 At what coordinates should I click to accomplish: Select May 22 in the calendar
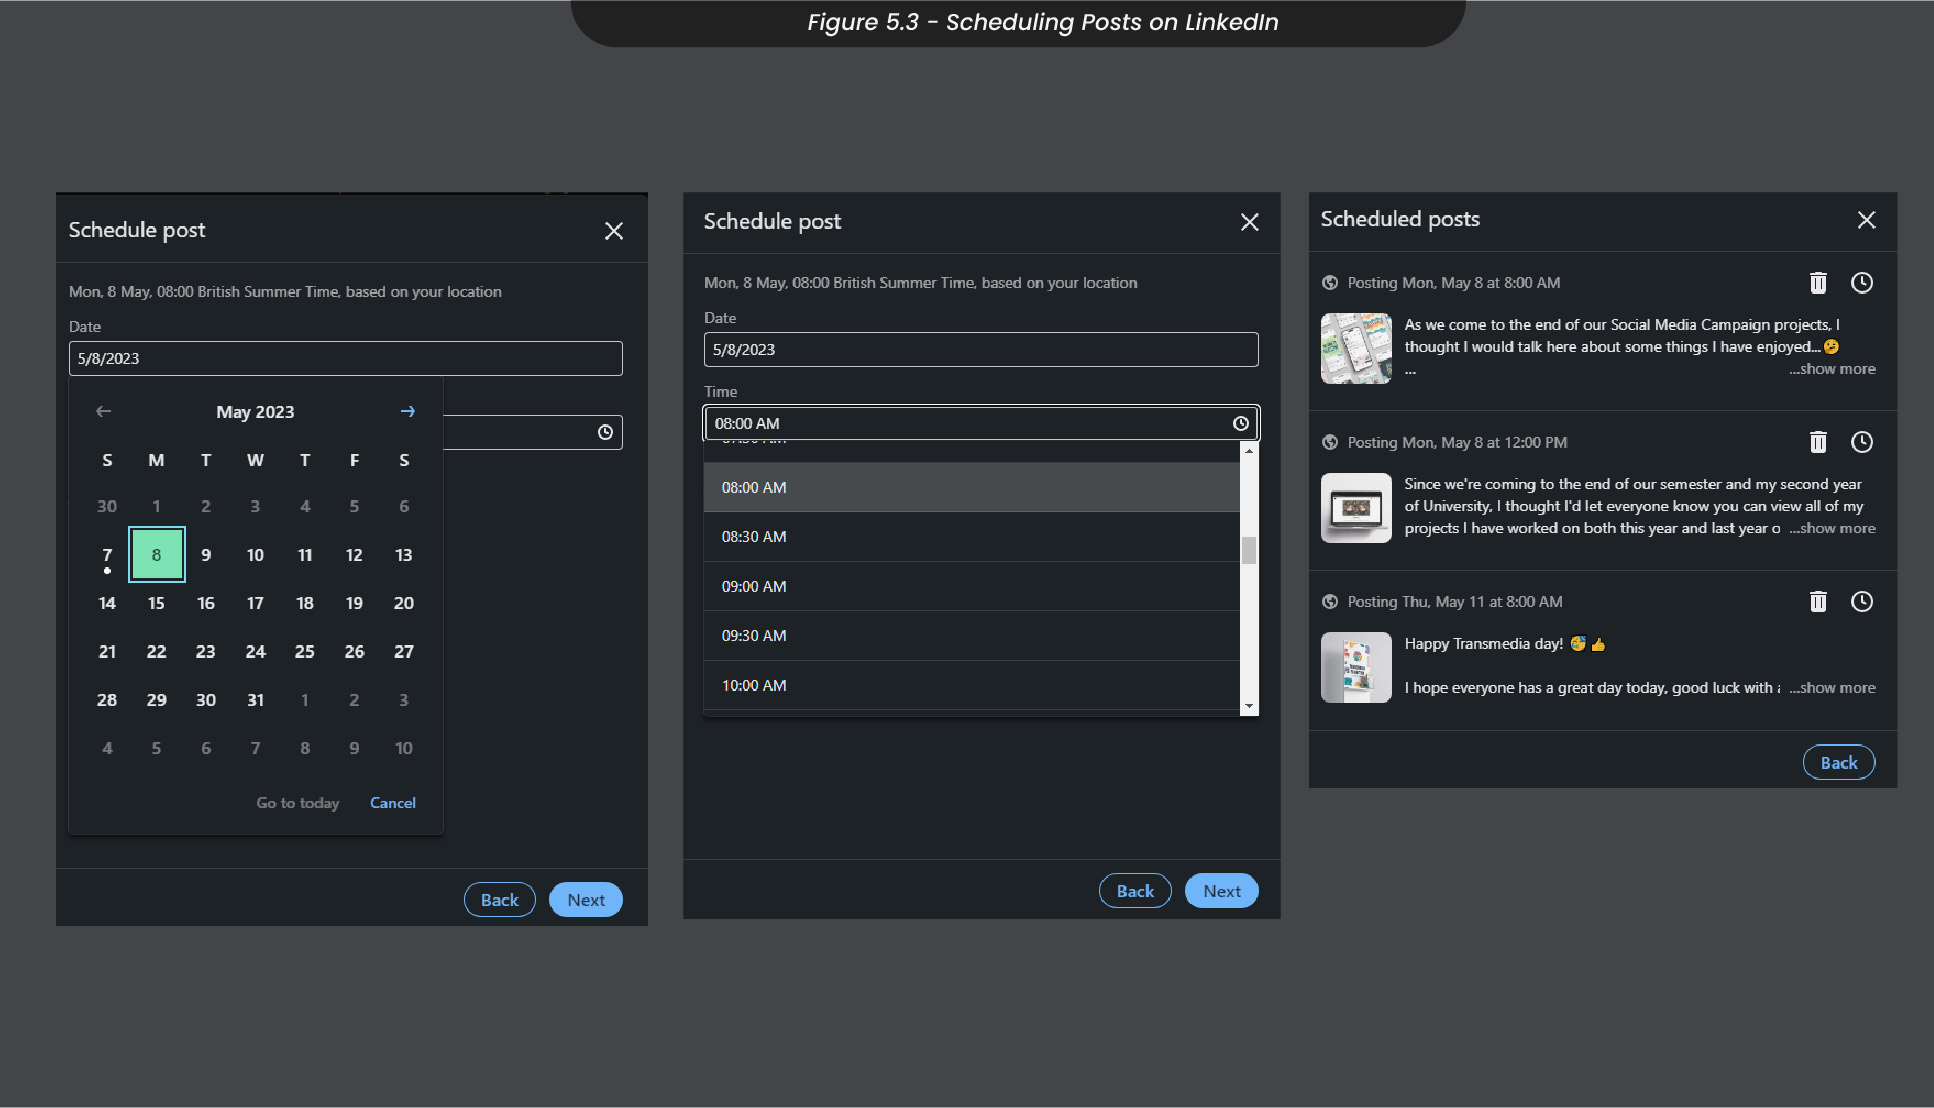tap(157, 652)
